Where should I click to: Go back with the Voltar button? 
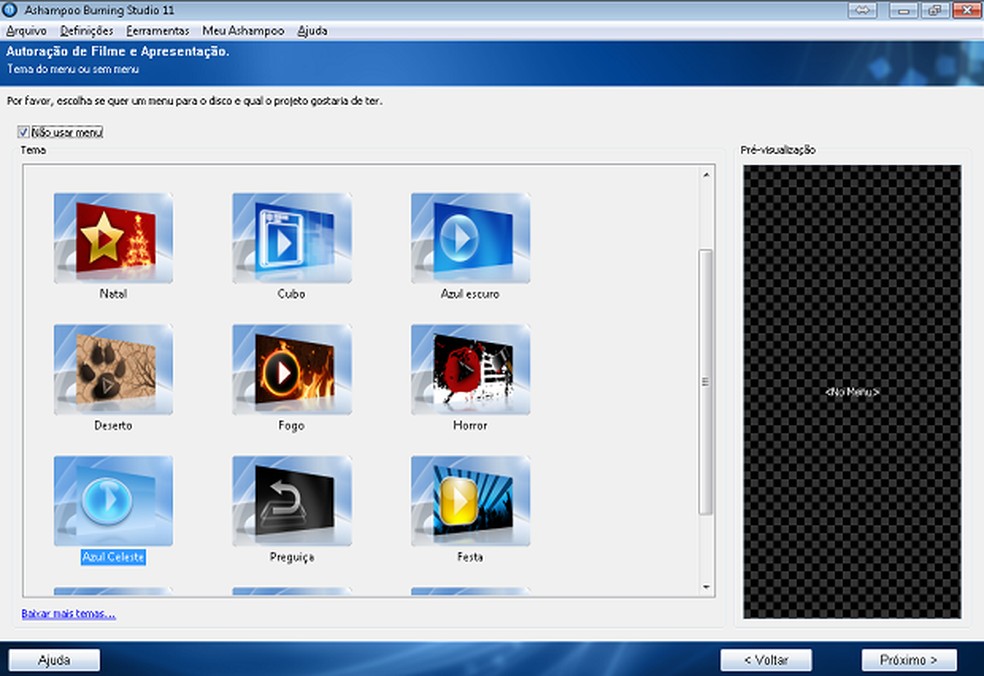[x=766, y=660]
